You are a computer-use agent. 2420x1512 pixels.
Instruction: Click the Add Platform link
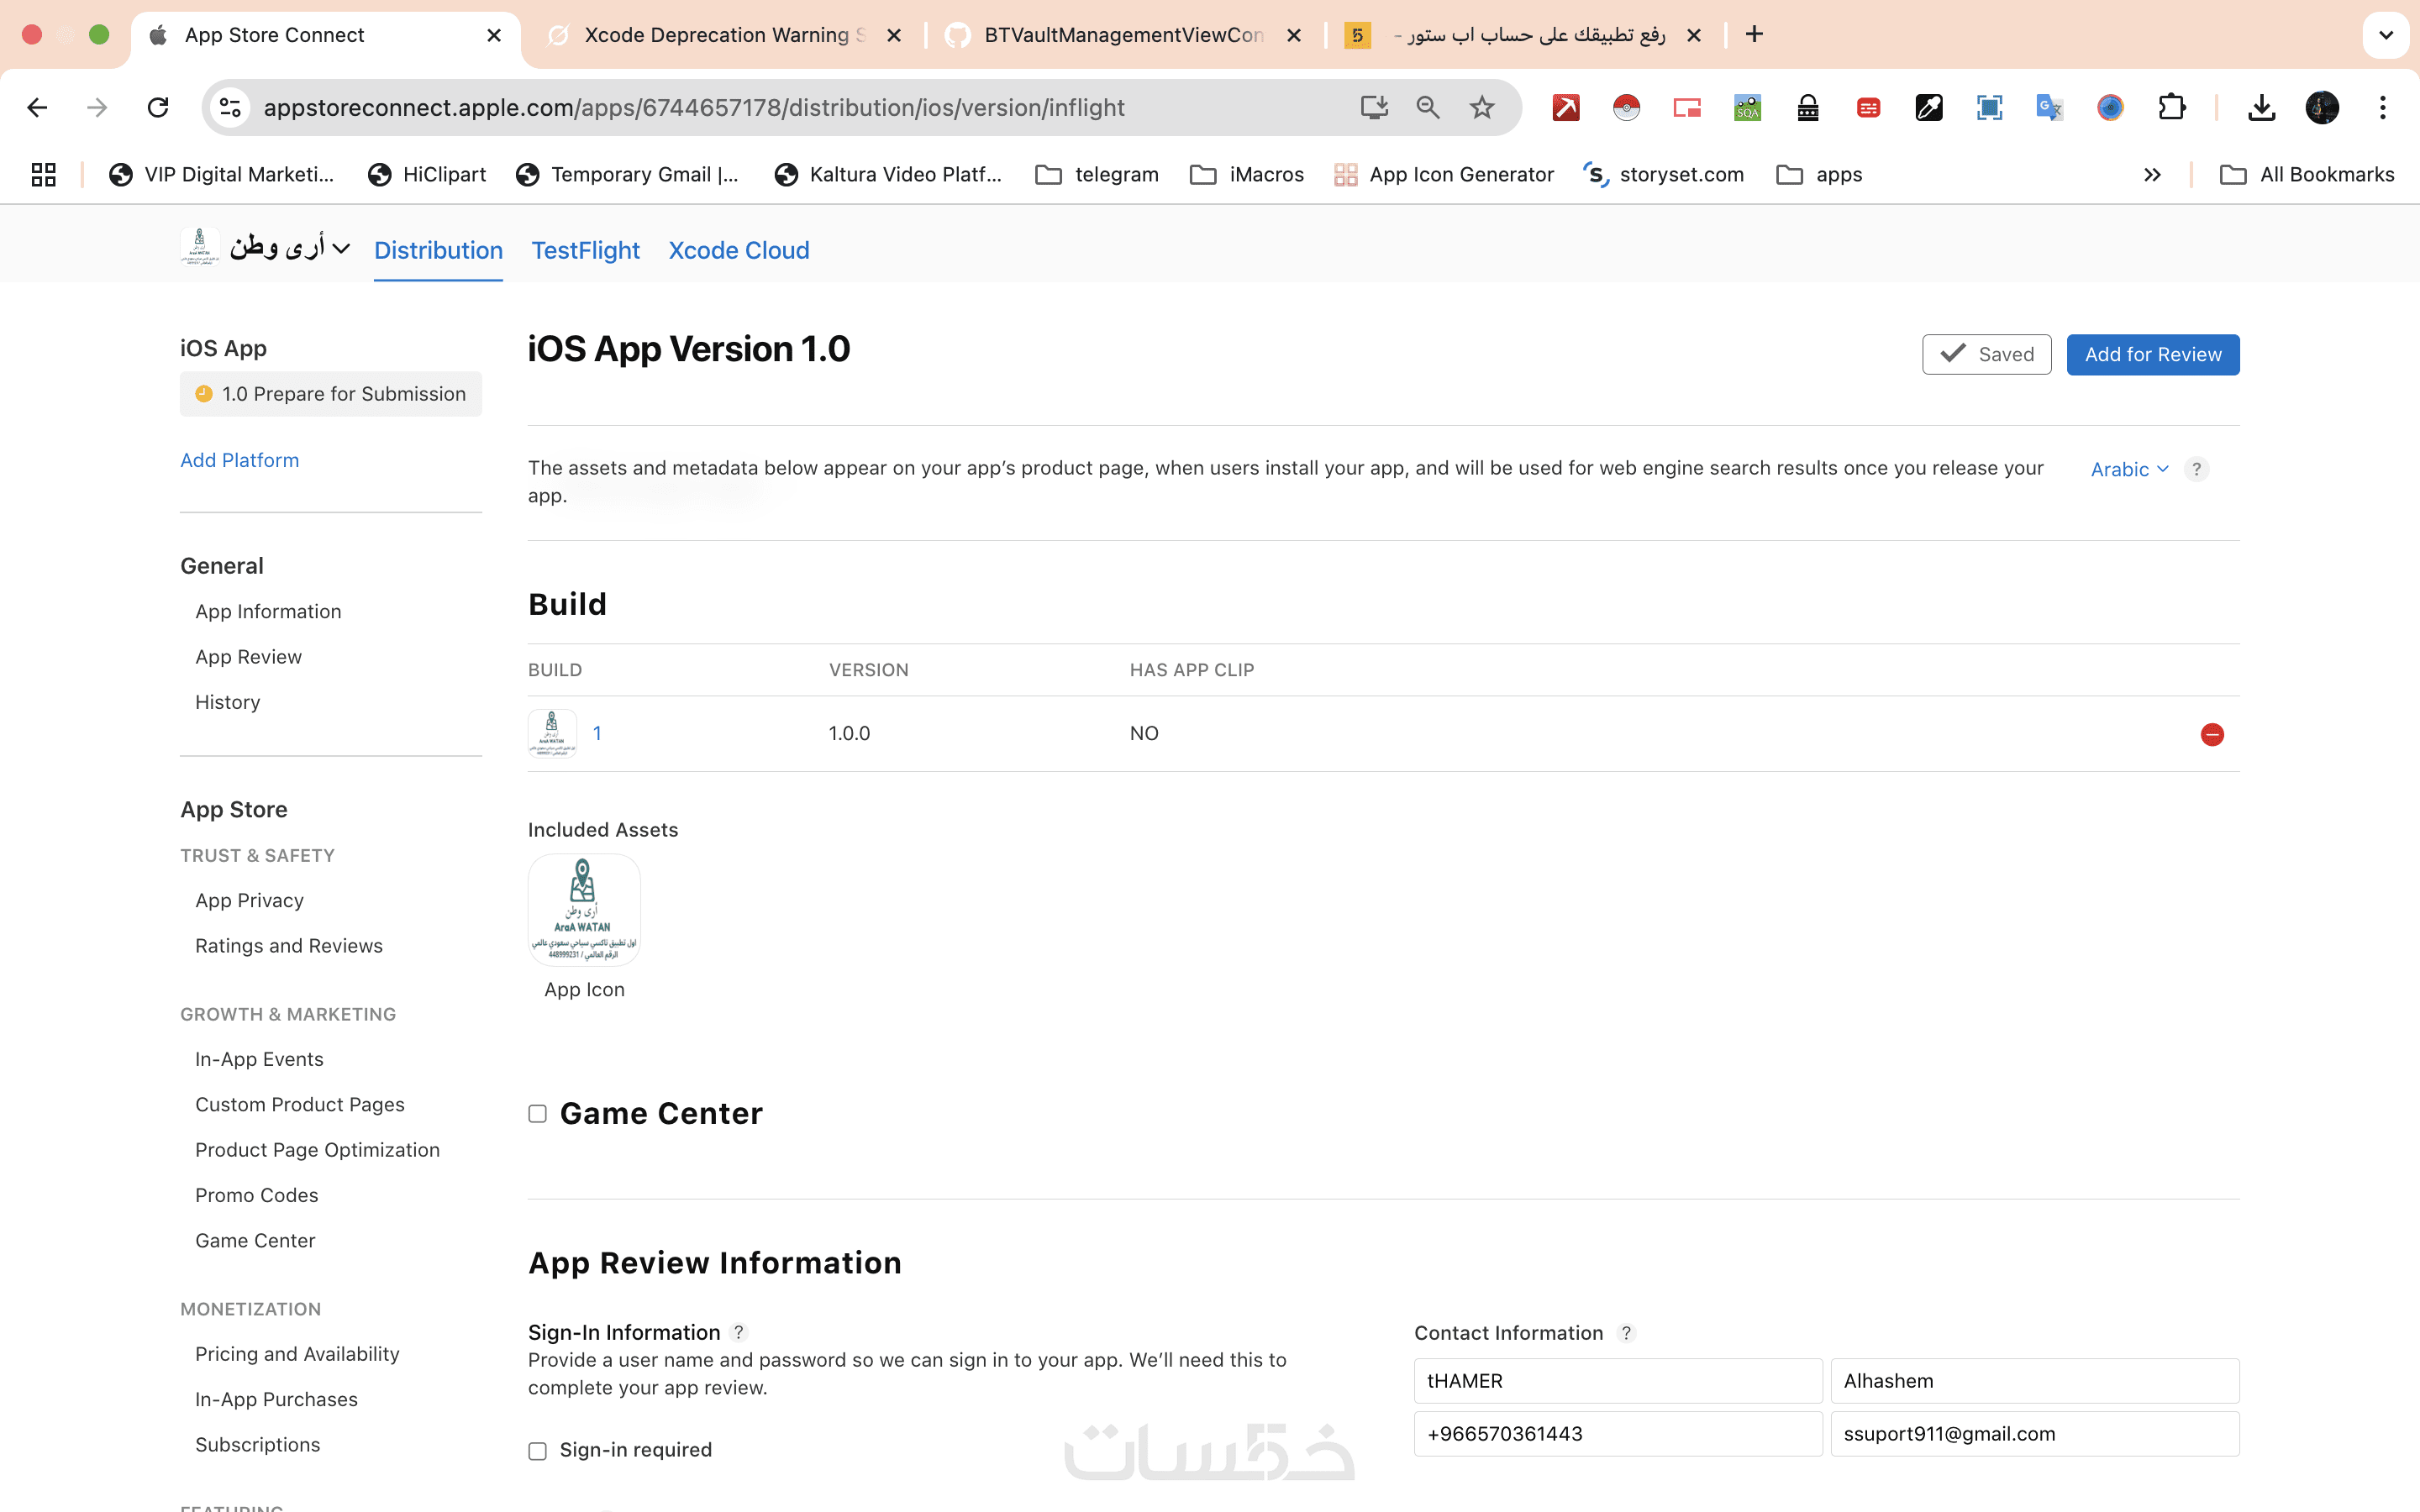pyautogui.click(x=239, y=460)
